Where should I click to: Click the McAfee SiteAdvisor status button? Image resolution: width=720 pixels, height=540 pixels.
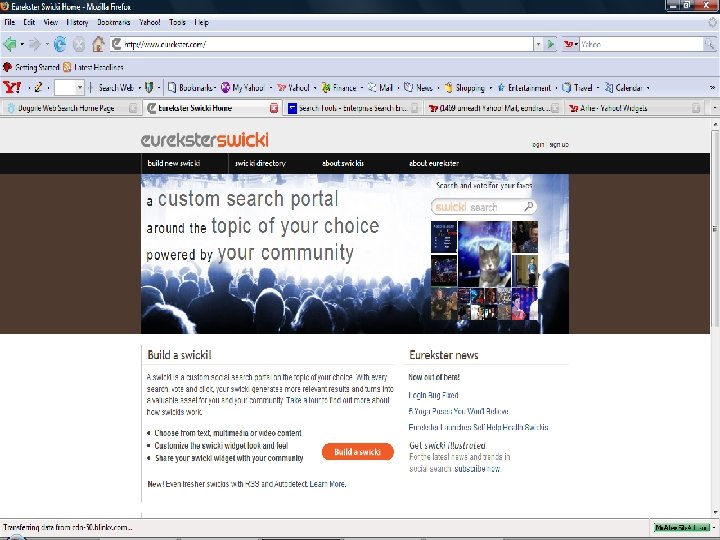click(681, 528)
